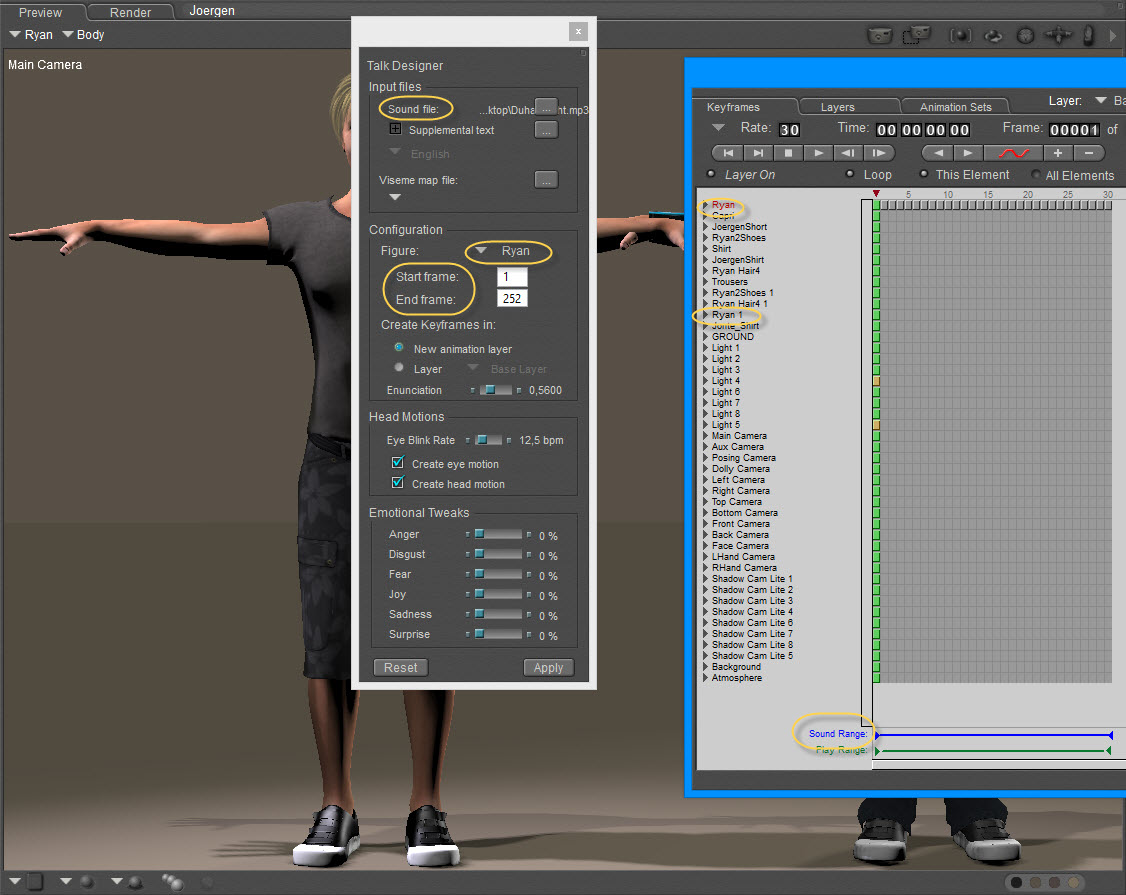The width and height of the screenshot is (1126, 895).
Task: Uncheck Create head motion
Action: click(398, 484)
